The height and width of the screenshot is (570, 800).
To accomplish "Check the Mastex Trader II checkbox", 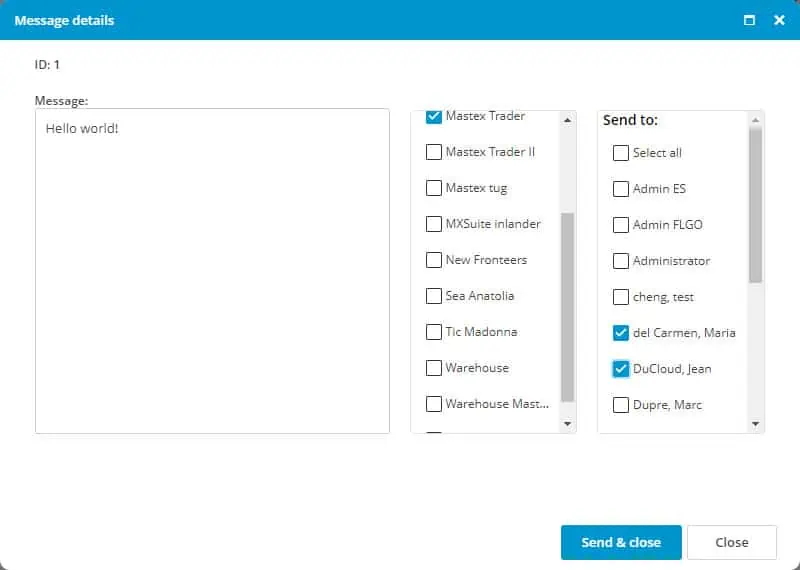I will pyautogui.click(x=434, y=152).
